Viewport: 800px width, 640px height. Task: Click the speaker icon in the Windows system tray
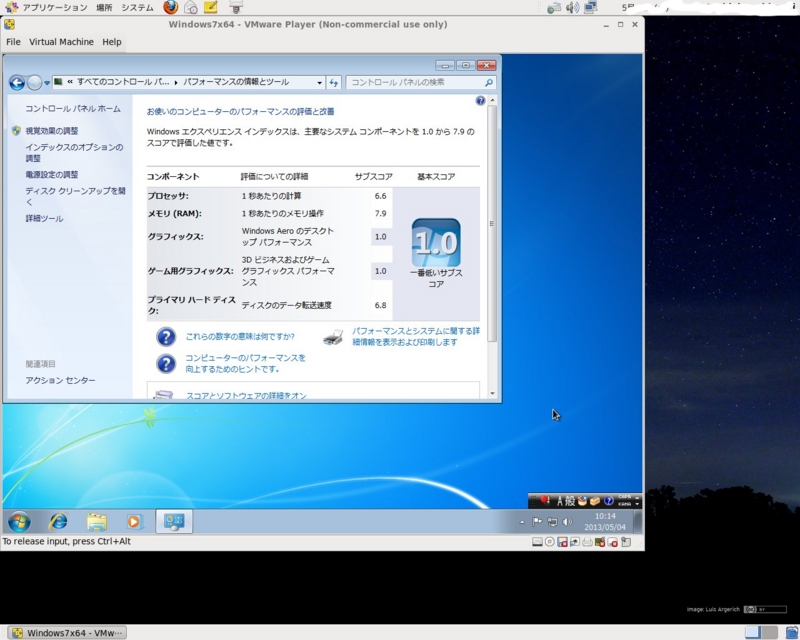[x=566, y=520]
